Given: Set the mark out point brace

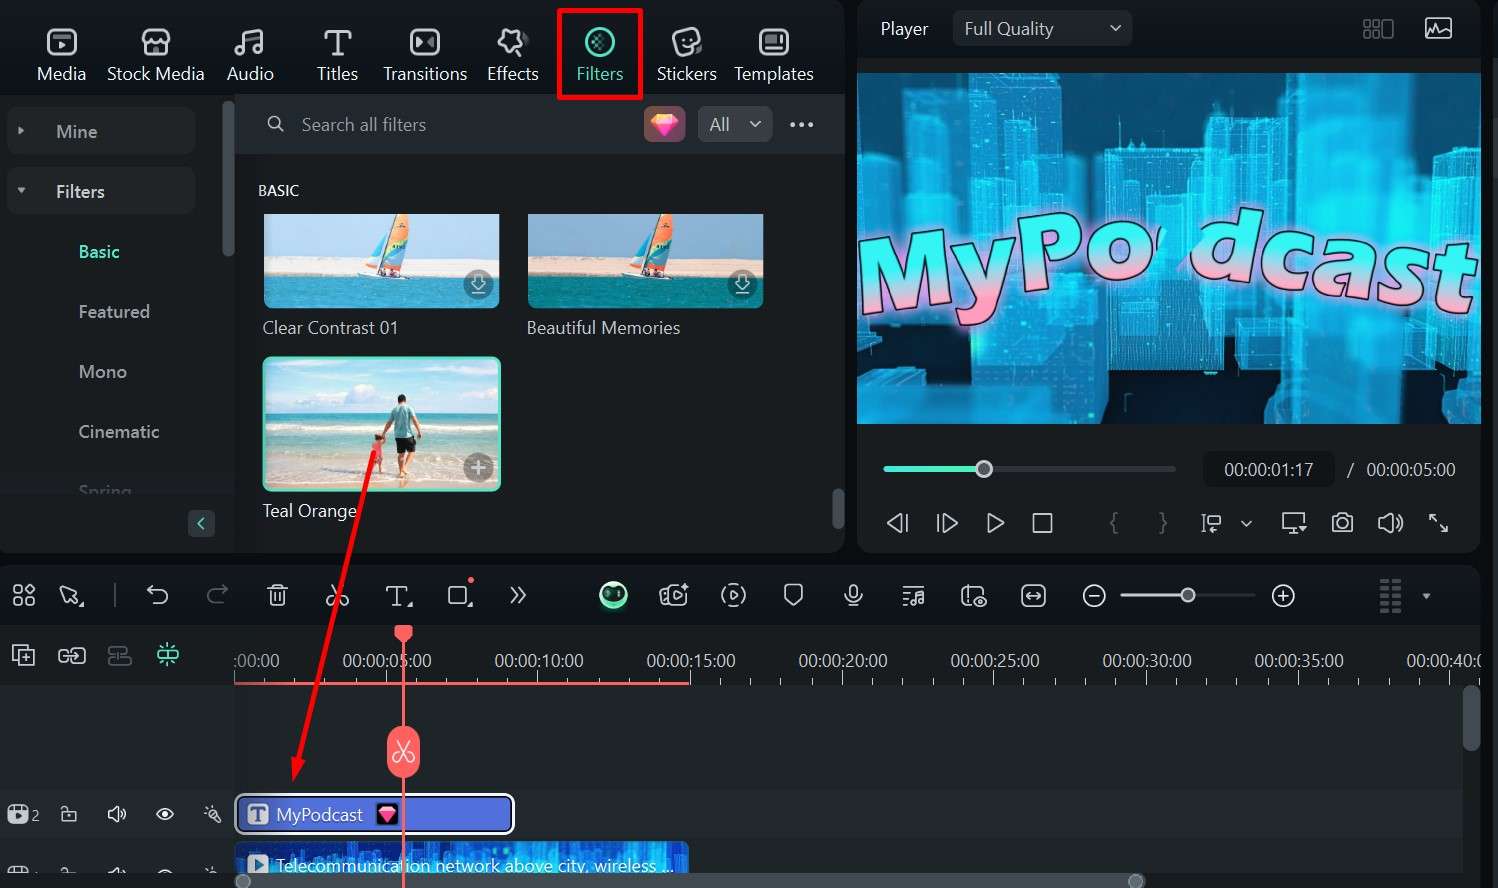Looking at the screenshot, I should click(1162, 523).
